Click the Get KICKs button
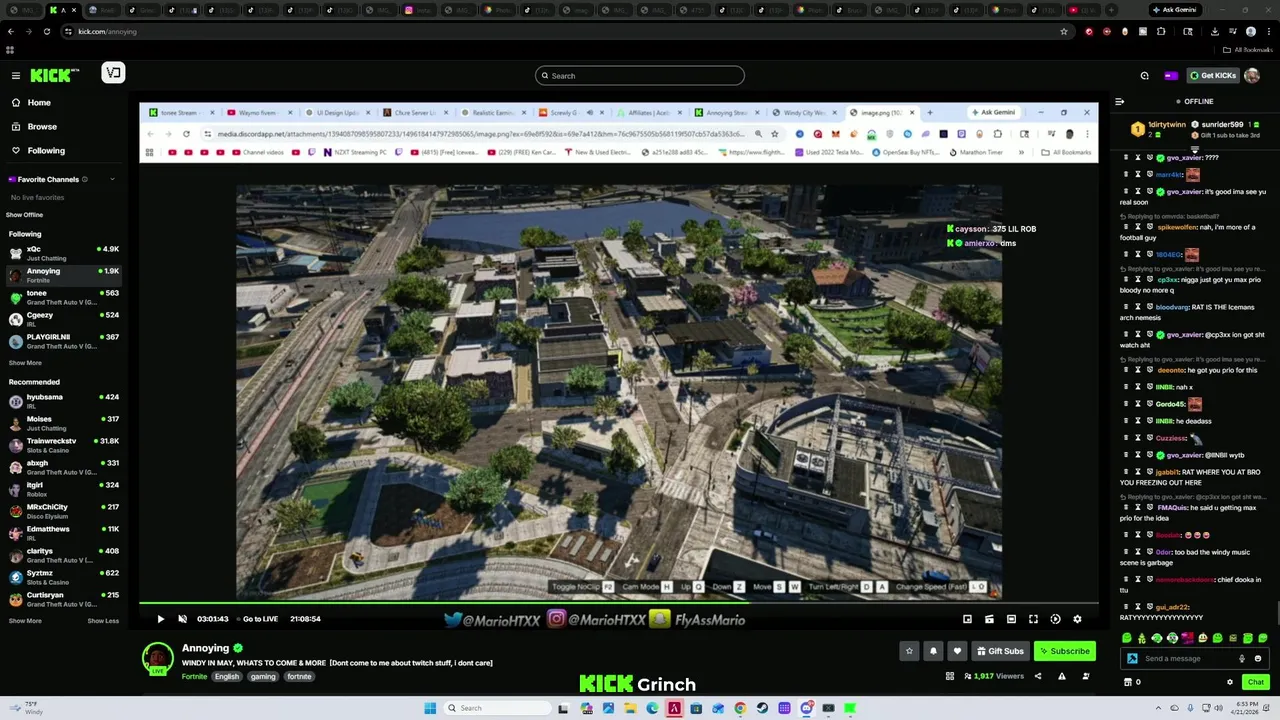Viewport: 1280px width, 720px height. (x=1212, y=76)
